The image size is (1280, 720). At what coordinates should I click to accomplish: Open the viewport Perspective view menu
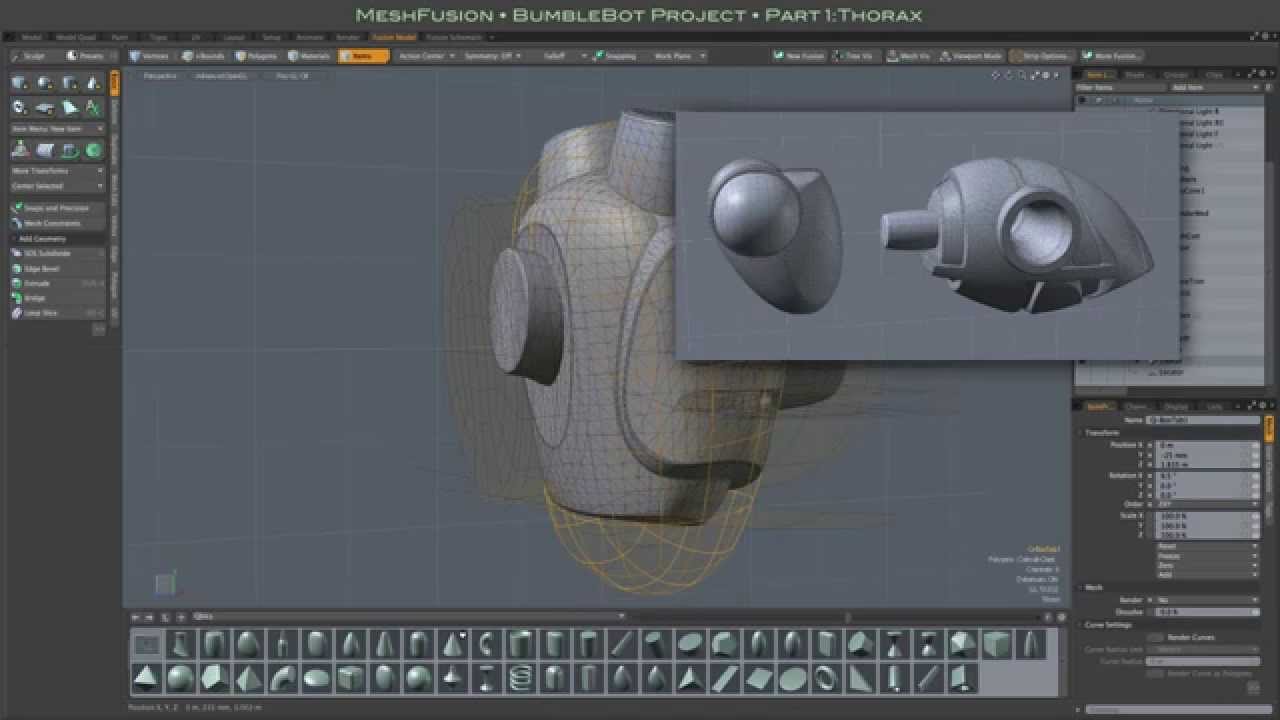[160, 75]
